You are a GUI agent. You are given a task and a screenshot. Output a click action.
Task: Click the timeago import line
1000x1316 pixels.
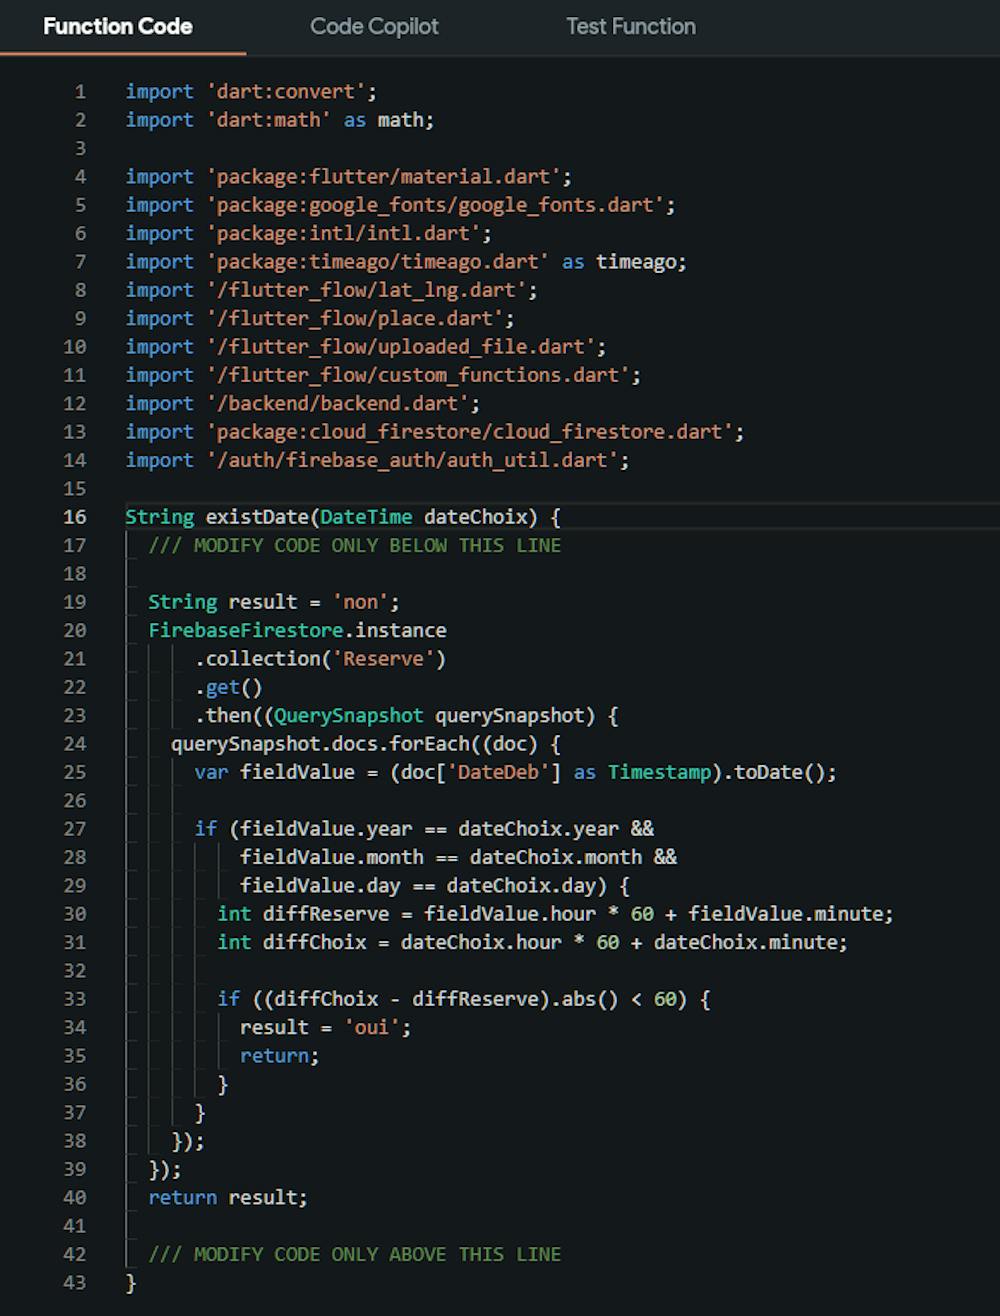pyautogui.click(x=406, y=262)
